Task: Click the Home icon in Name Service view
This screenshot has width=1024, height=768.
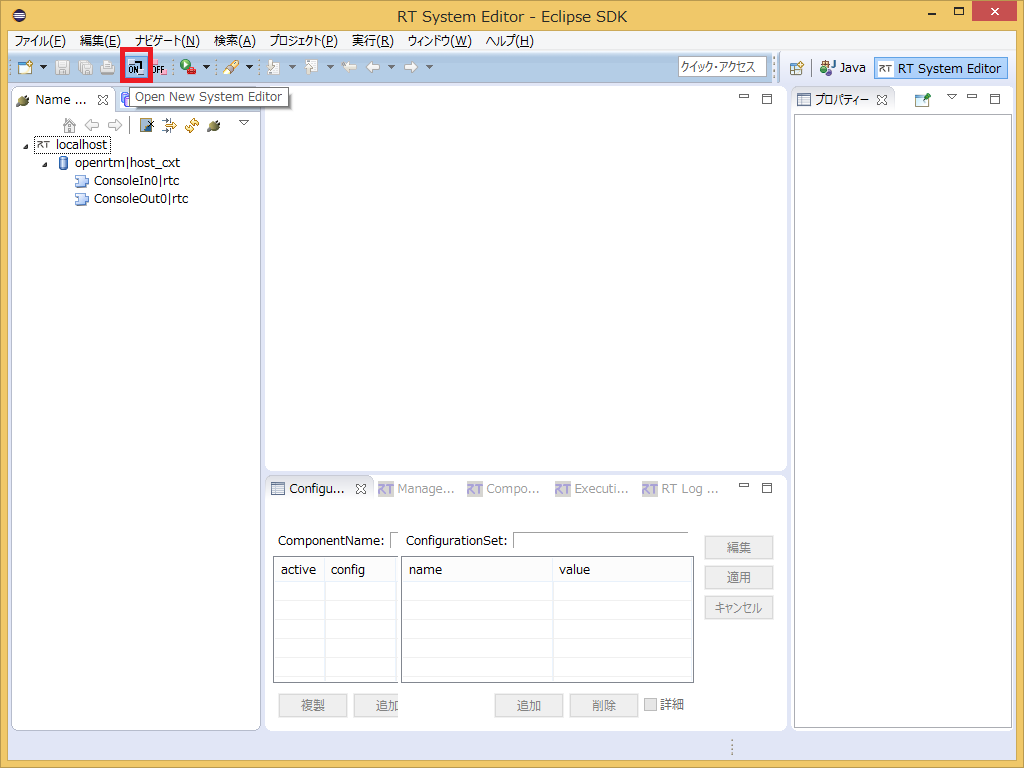Action: point(69,125)
